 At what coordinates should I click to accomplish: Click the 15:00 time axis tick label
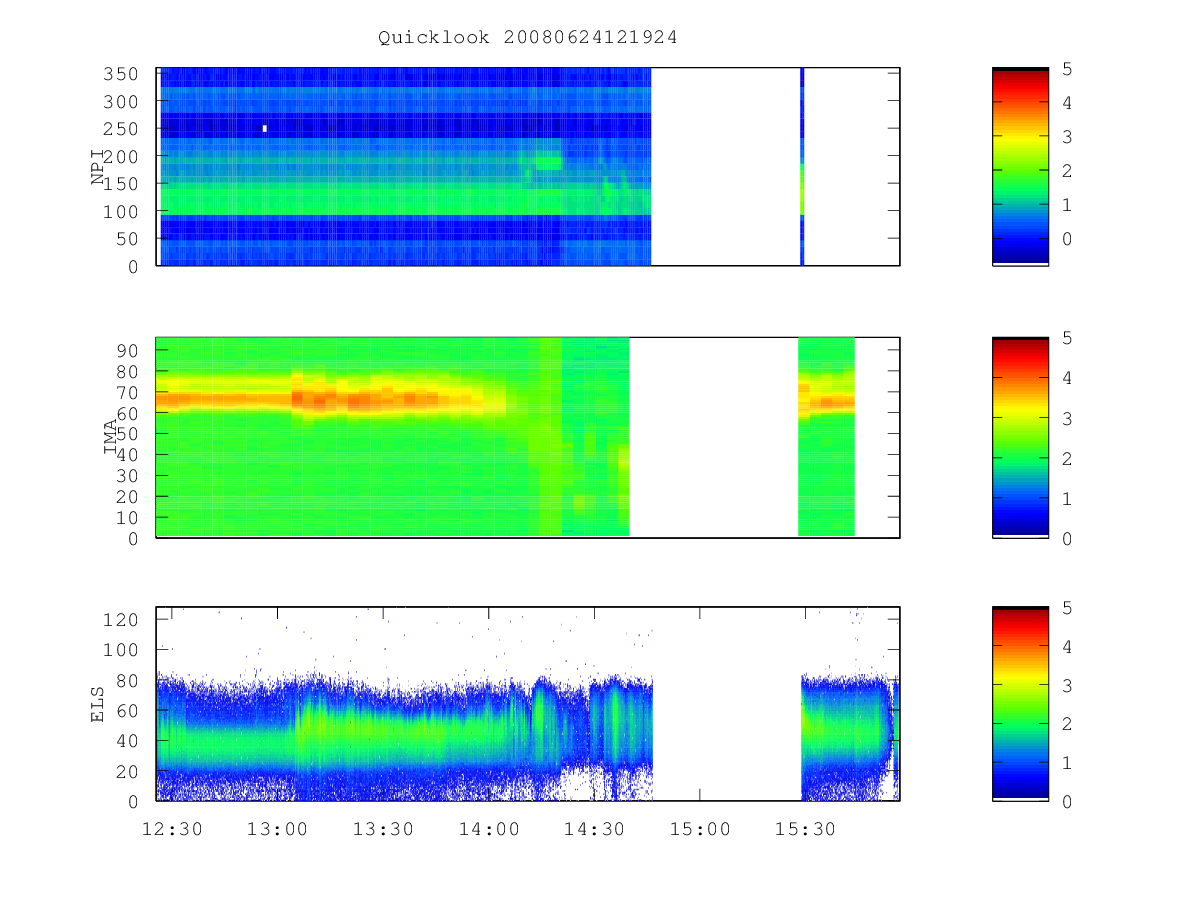click(700, 829)
